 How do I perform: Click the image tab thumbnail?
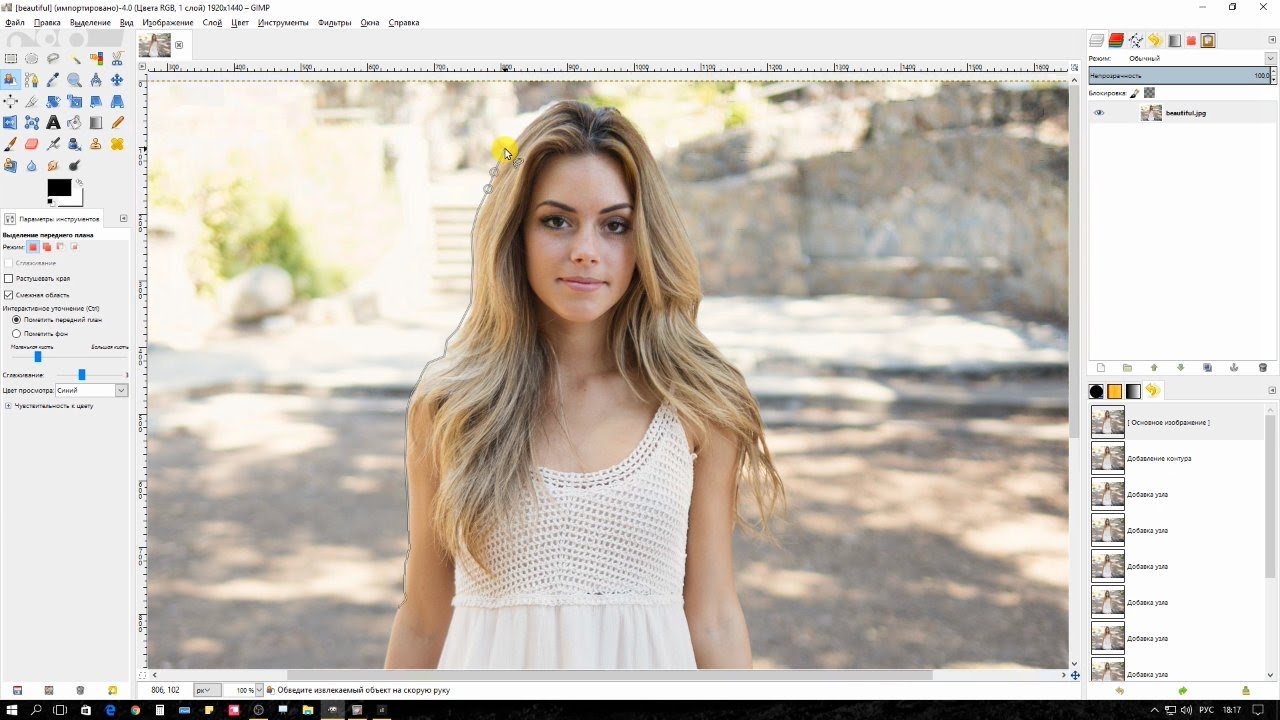(155, 45)
